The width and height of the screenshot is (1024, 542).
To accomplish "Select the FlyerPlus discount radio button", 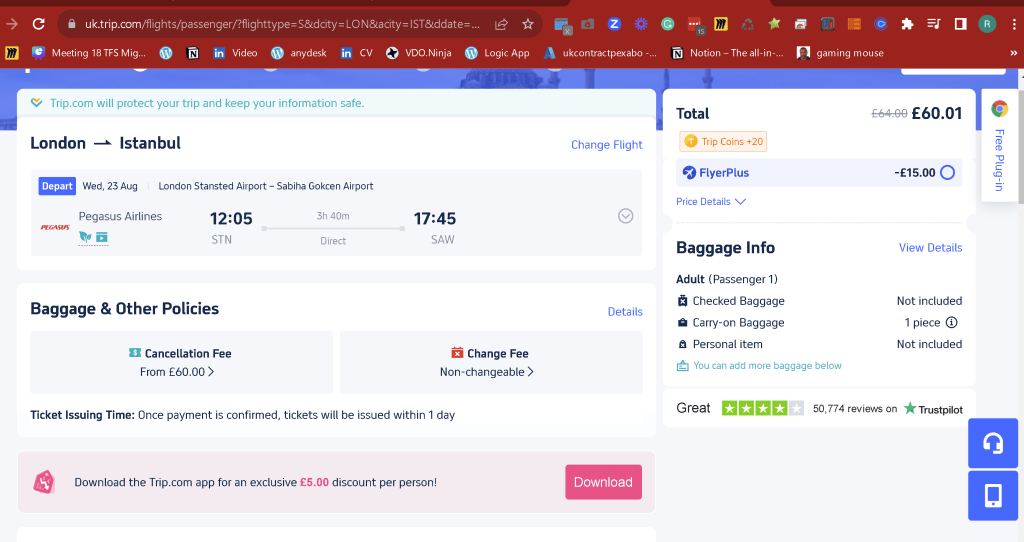I will click(x=947, y=172).
